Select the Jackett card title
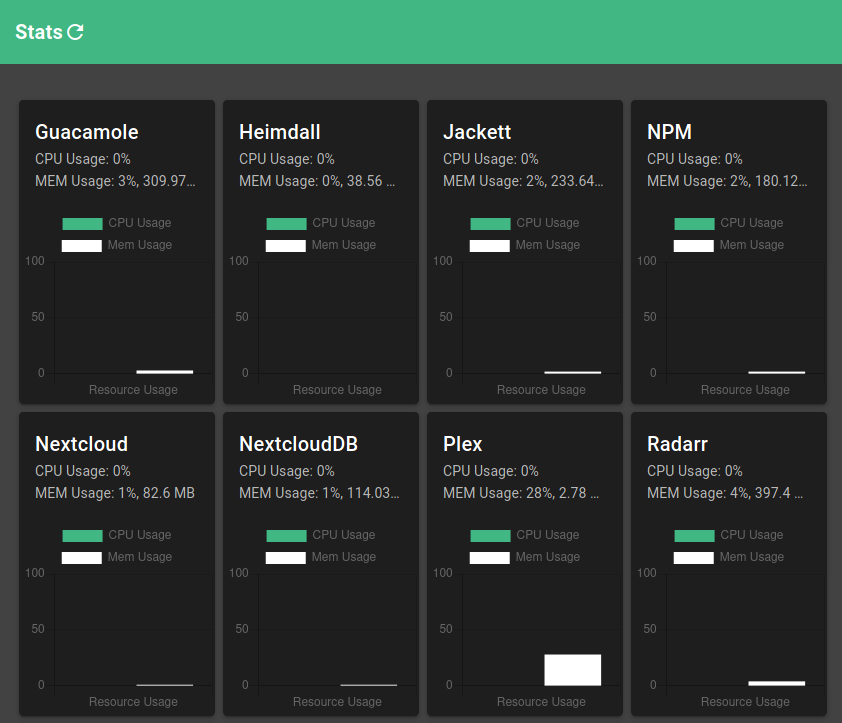The image size is (842, 723). click(x=477, y=132)
